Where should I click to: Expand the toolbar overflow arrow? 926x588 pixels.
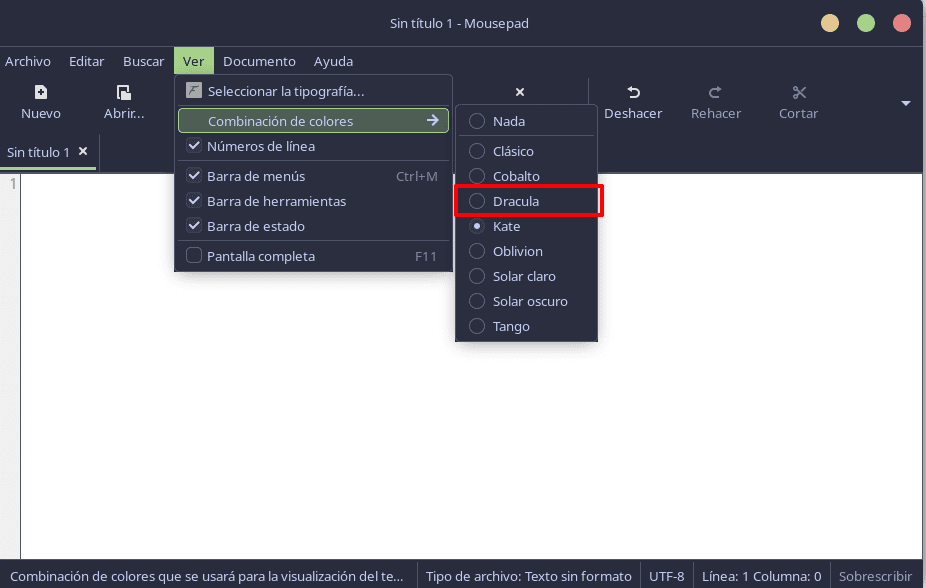(x=906, y=103)
